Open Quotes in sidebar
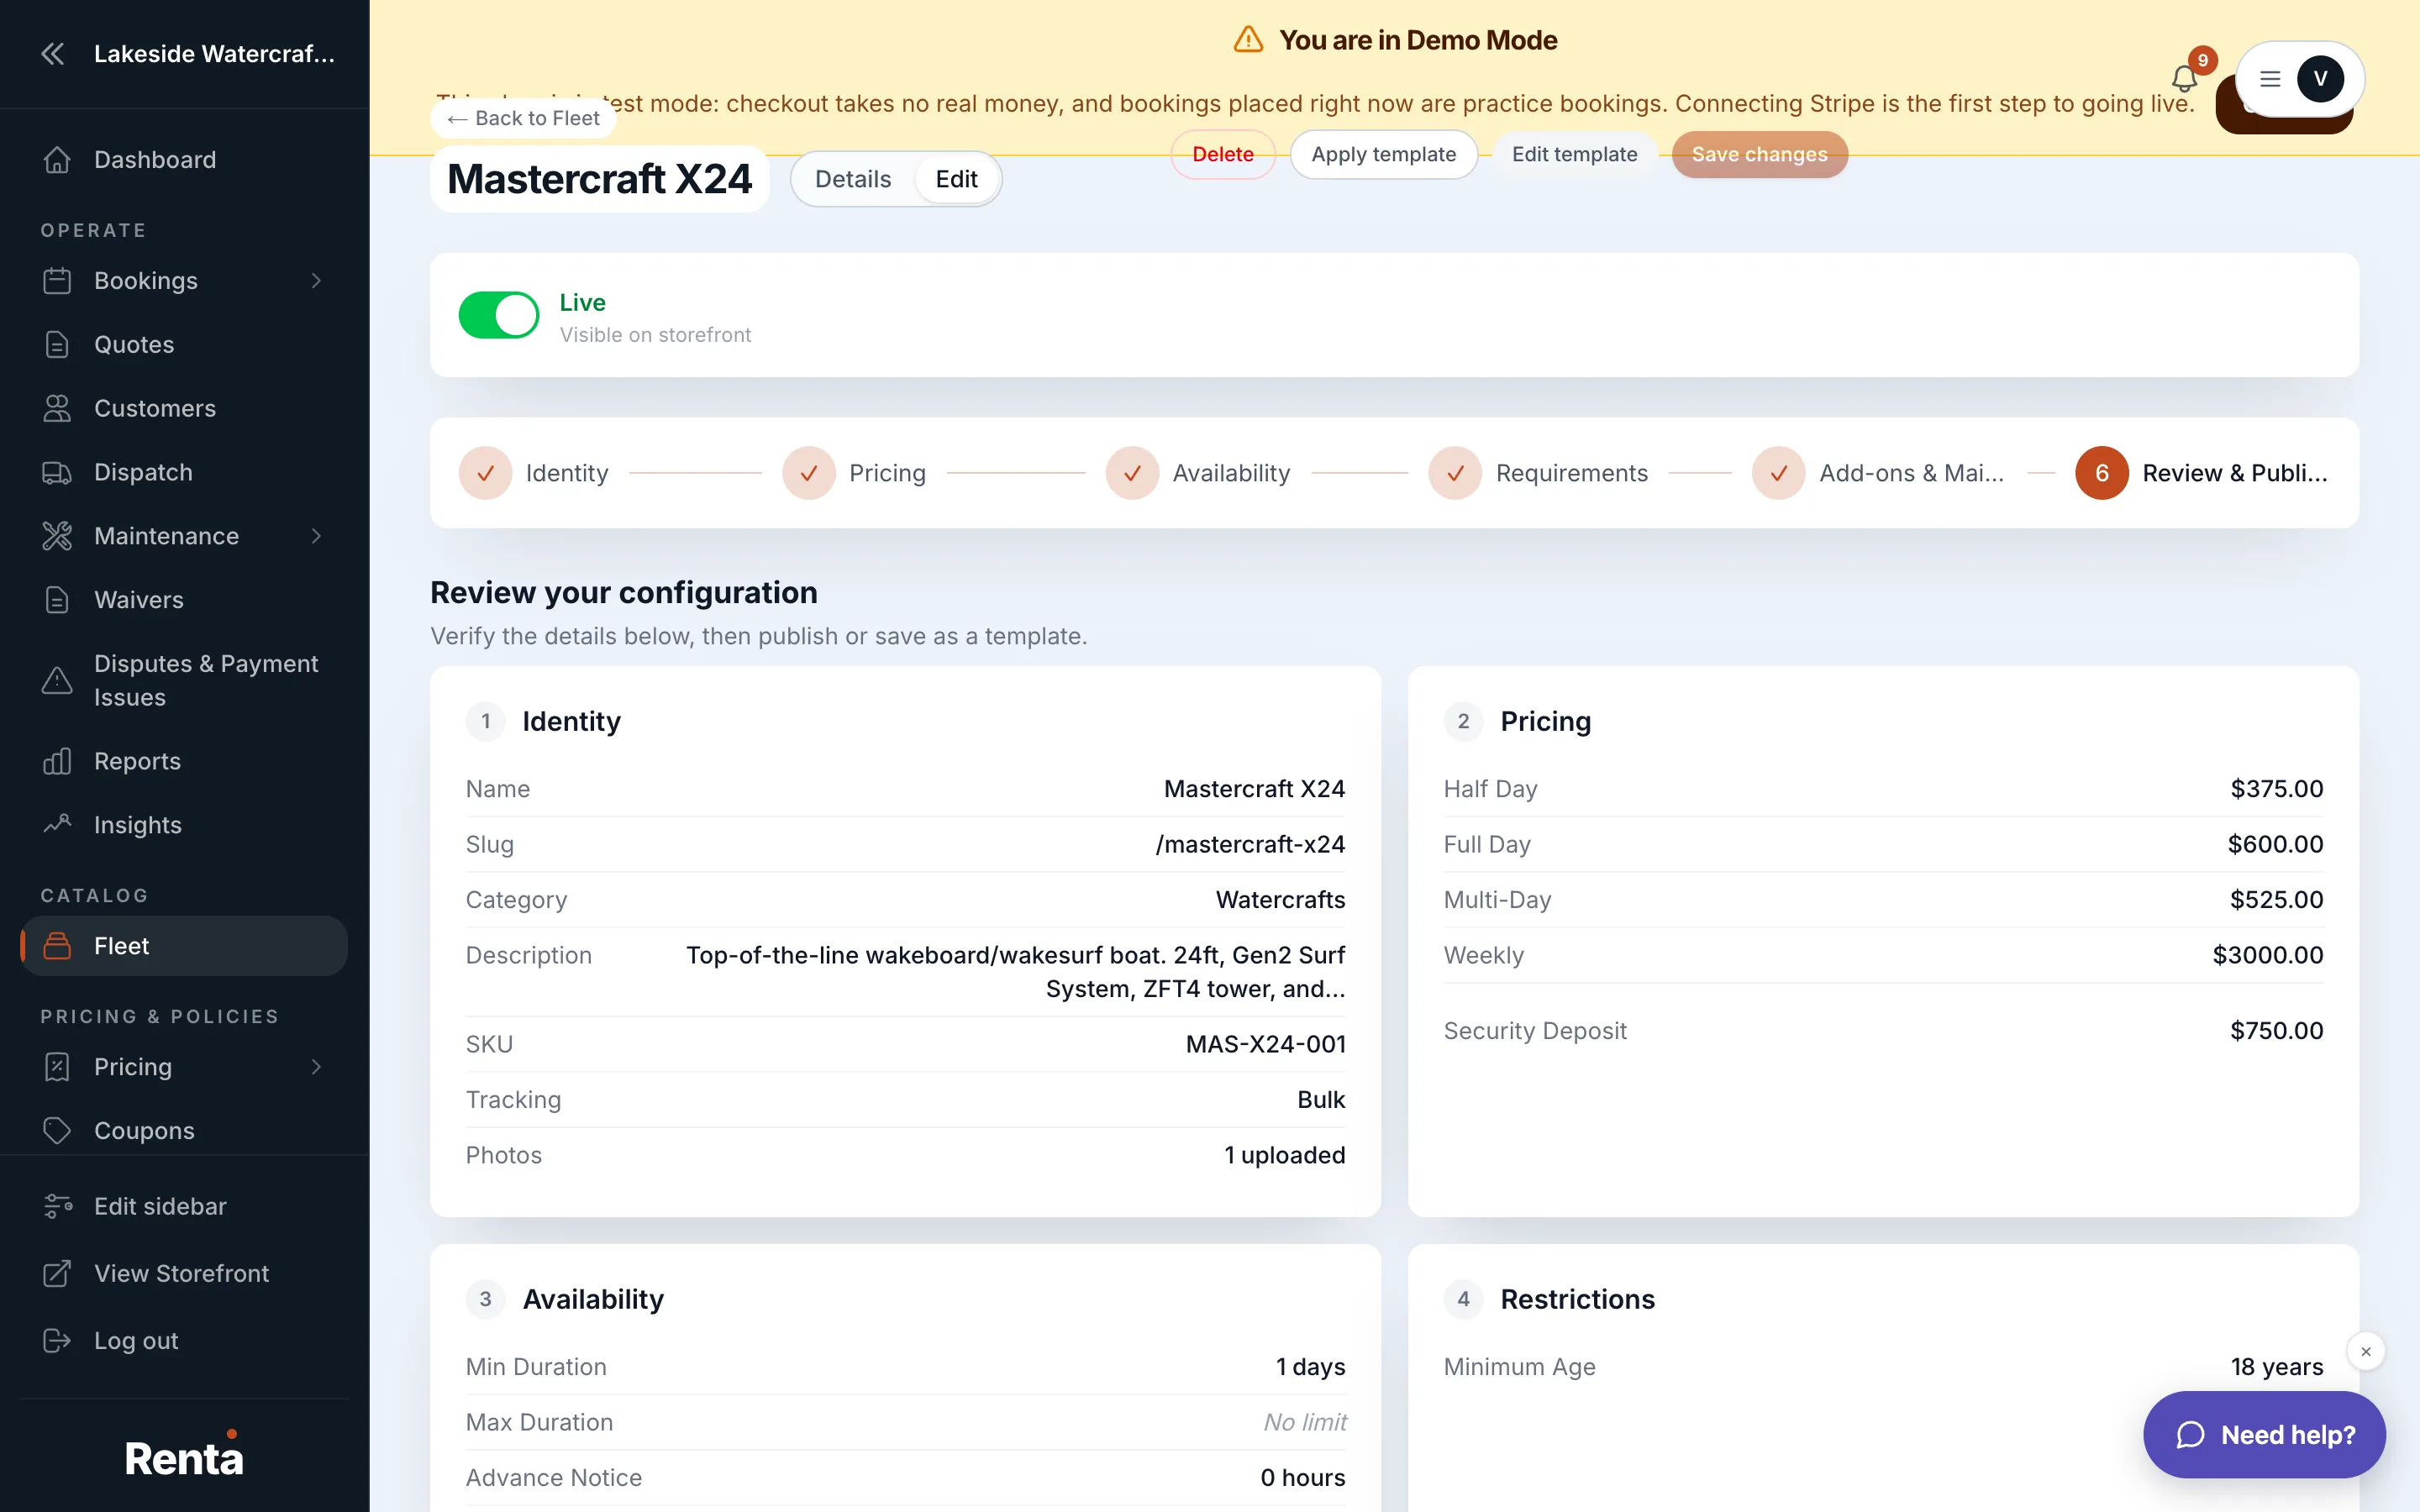Viewport: 2420px width, 1512px height. click(184, 345)
